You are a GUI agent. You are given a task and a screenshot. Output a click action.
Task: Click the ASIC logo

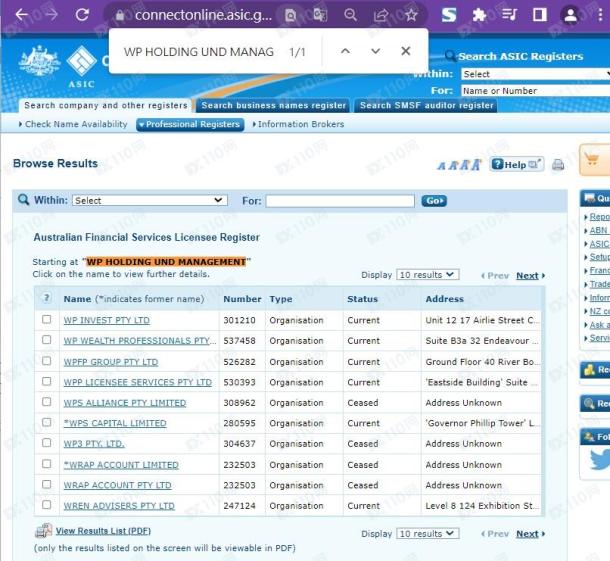81,66
